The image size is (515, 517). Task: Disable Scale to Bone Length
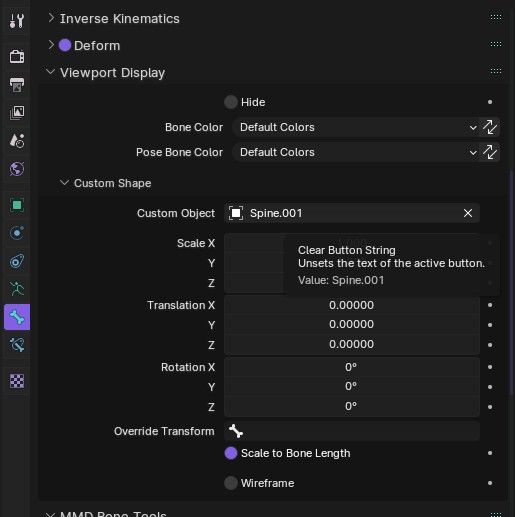pyautogui.click(x=231, y=453)
